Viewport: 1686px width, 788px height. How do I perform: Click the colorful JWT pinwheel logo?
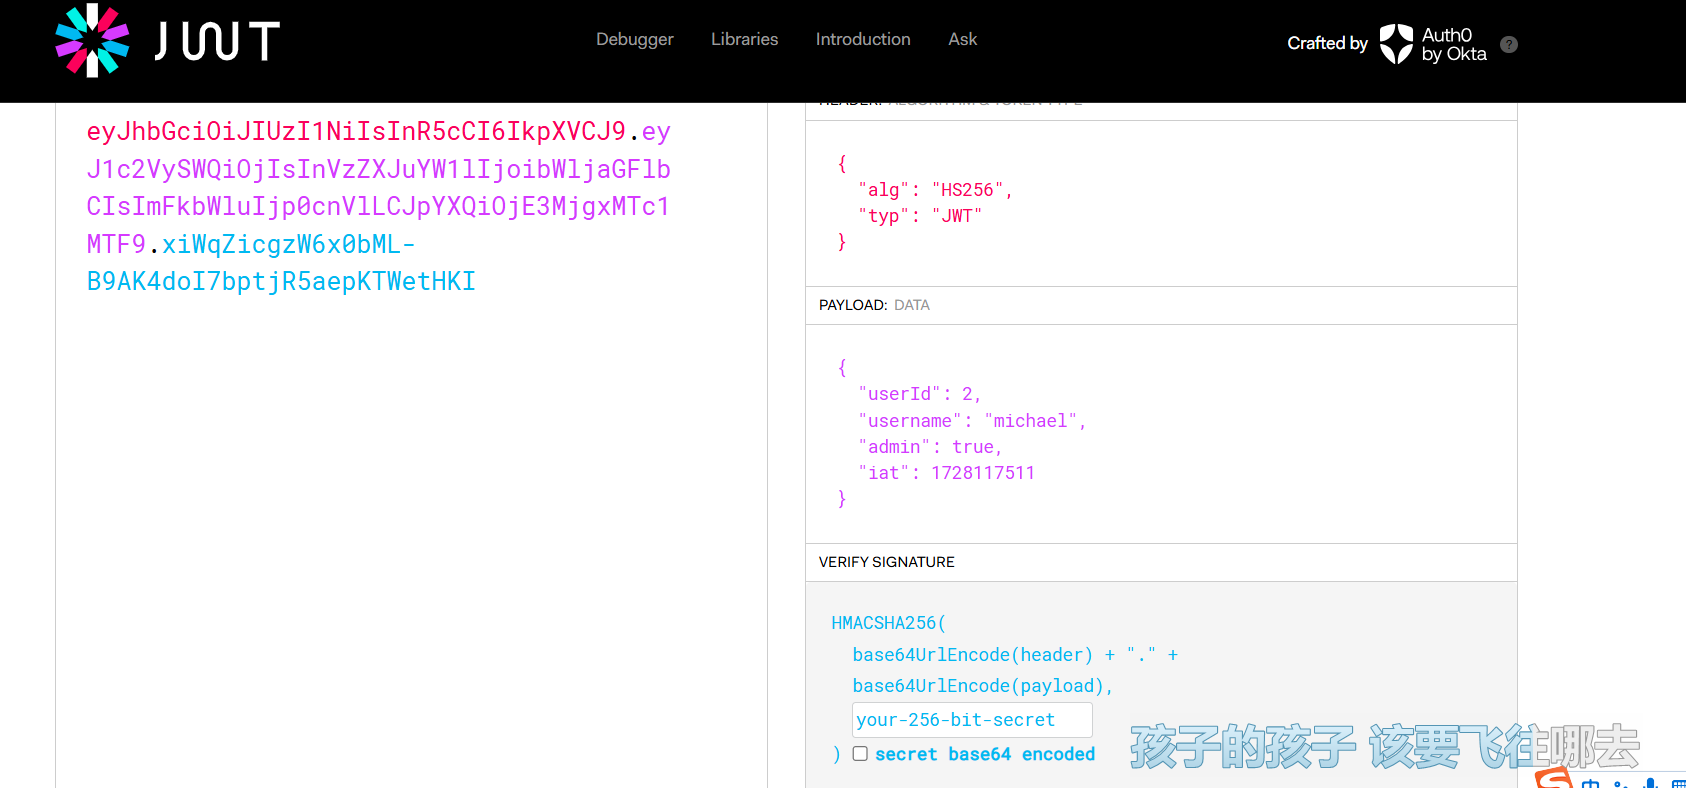tap(92, 41)
